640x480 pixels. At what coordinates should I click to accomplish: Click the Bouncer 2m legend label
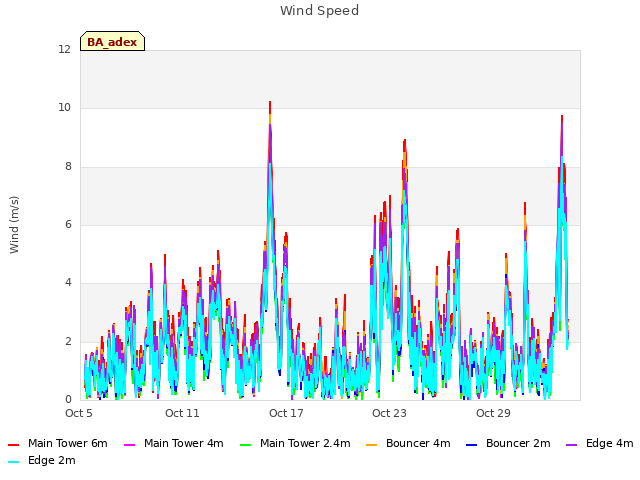[x=518, y=443]
